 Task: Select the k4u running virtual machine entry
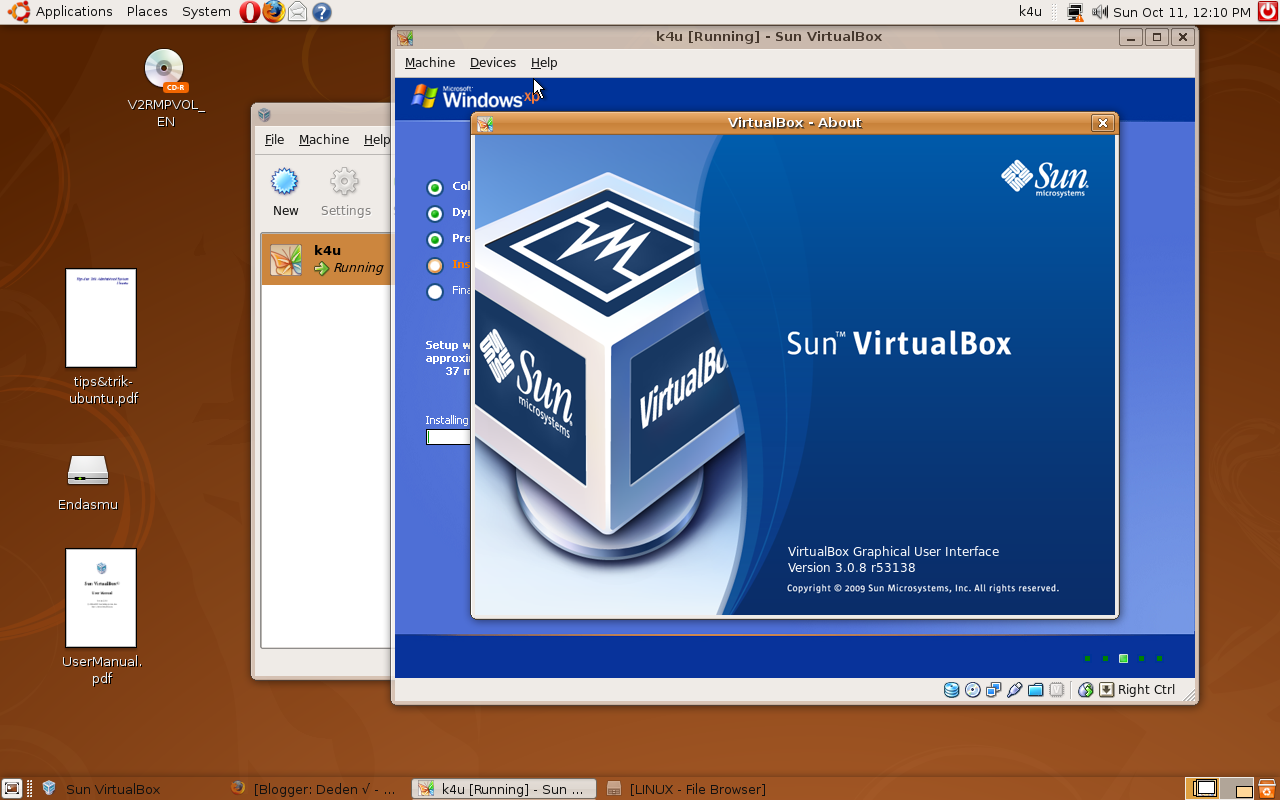point(327,259)
